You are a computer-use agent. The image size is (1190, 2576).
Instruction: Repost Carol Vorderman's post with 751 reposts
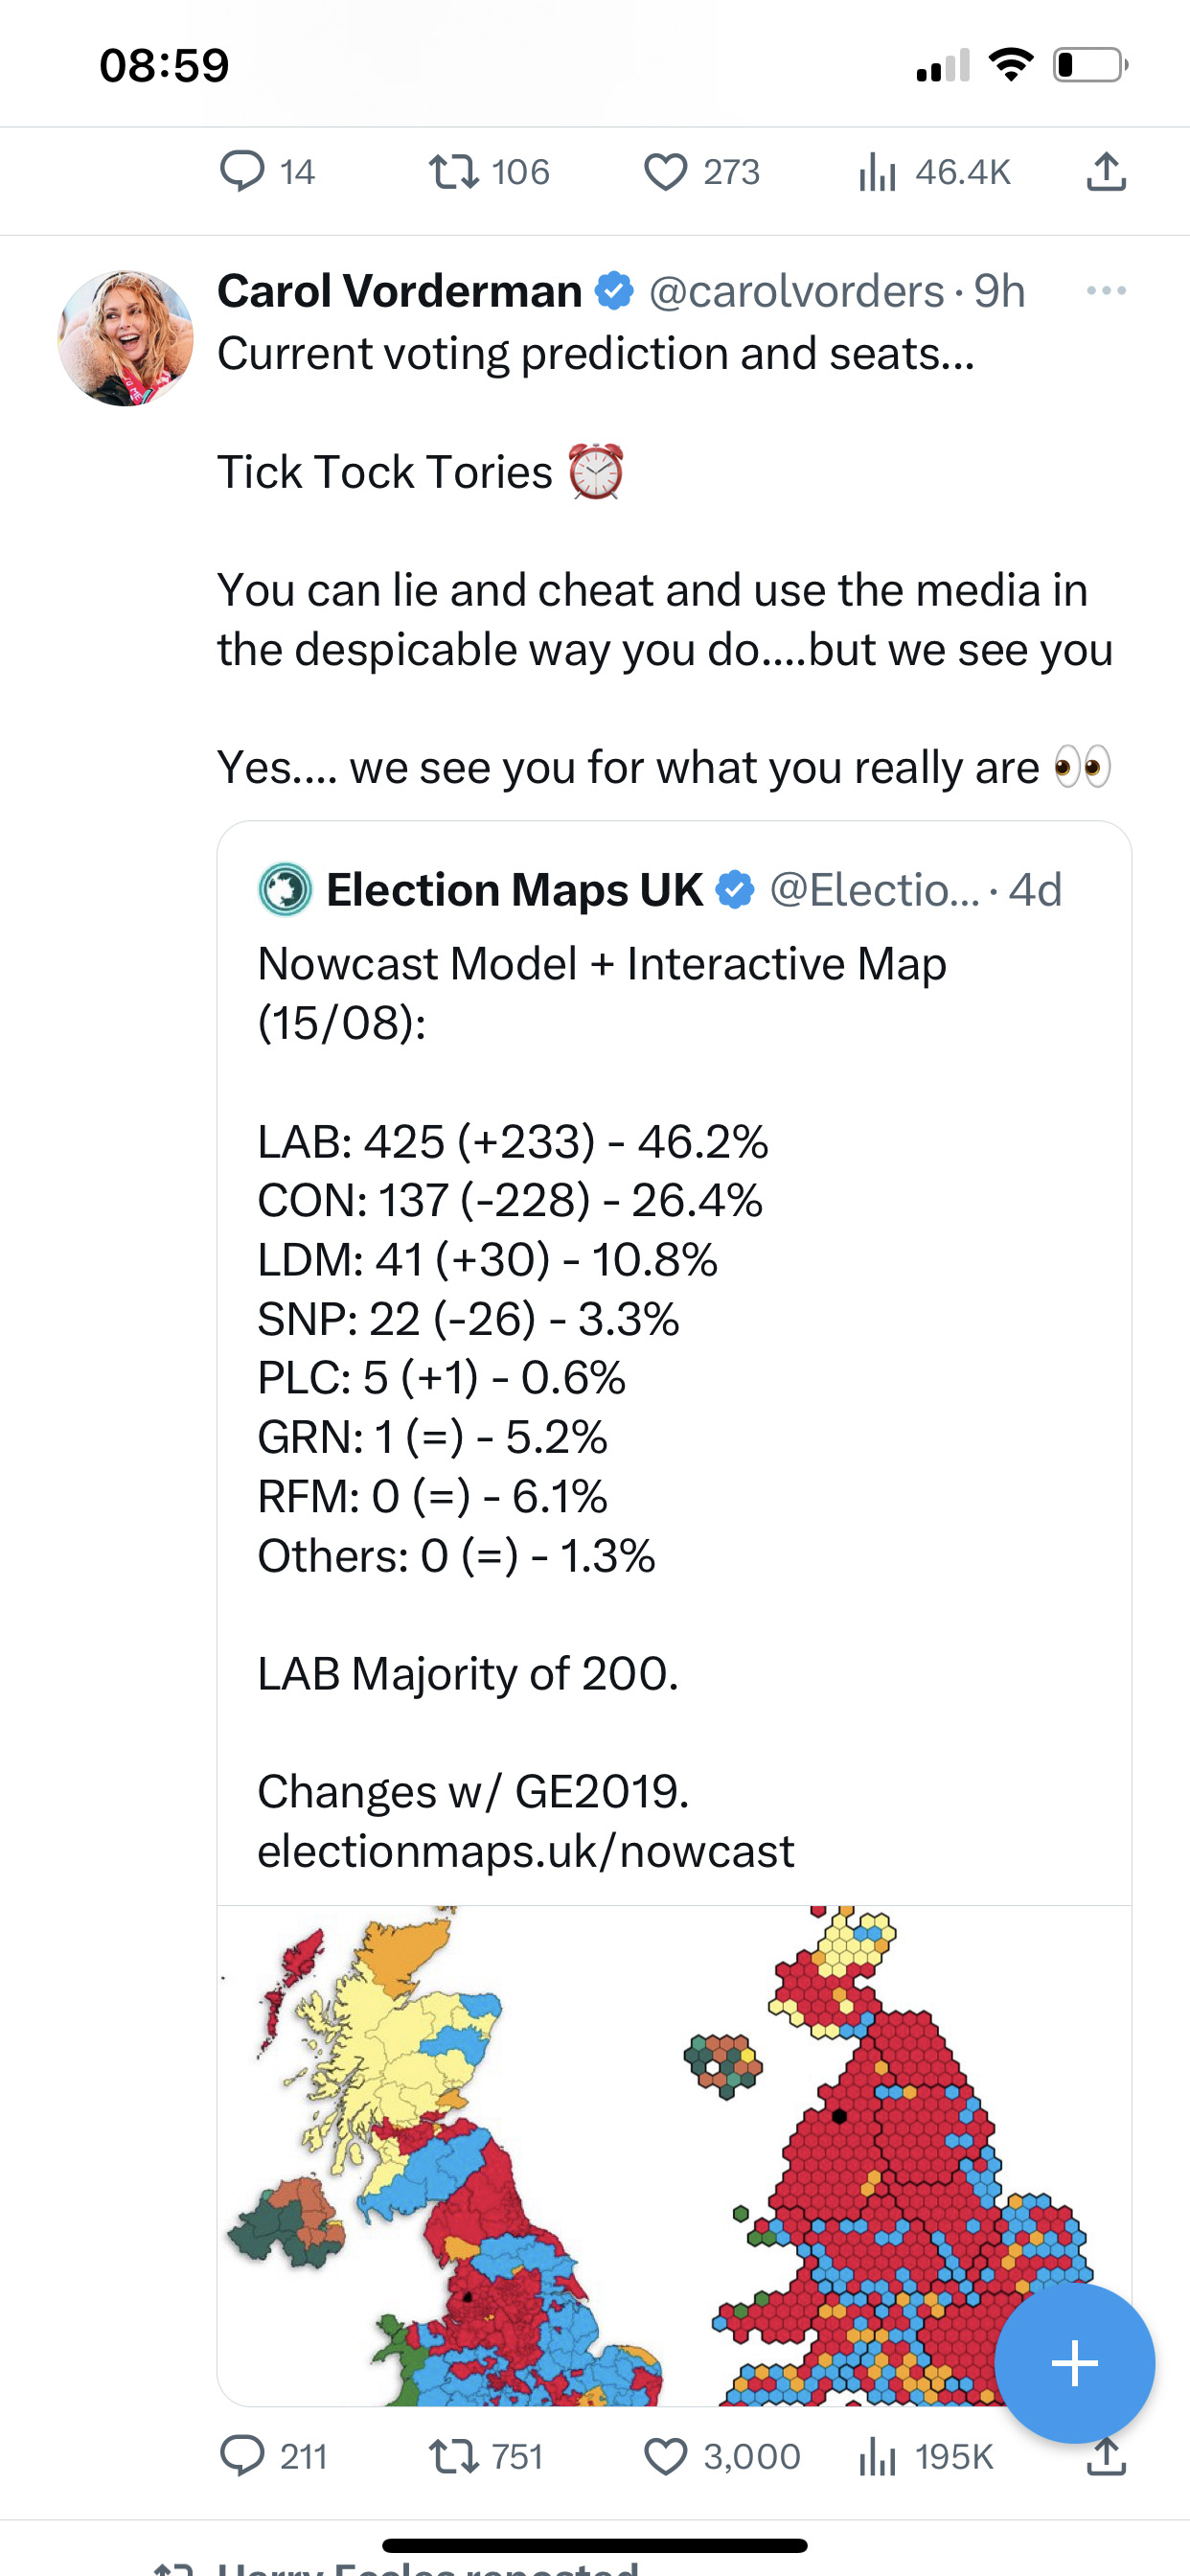(x=486, y=2456)
